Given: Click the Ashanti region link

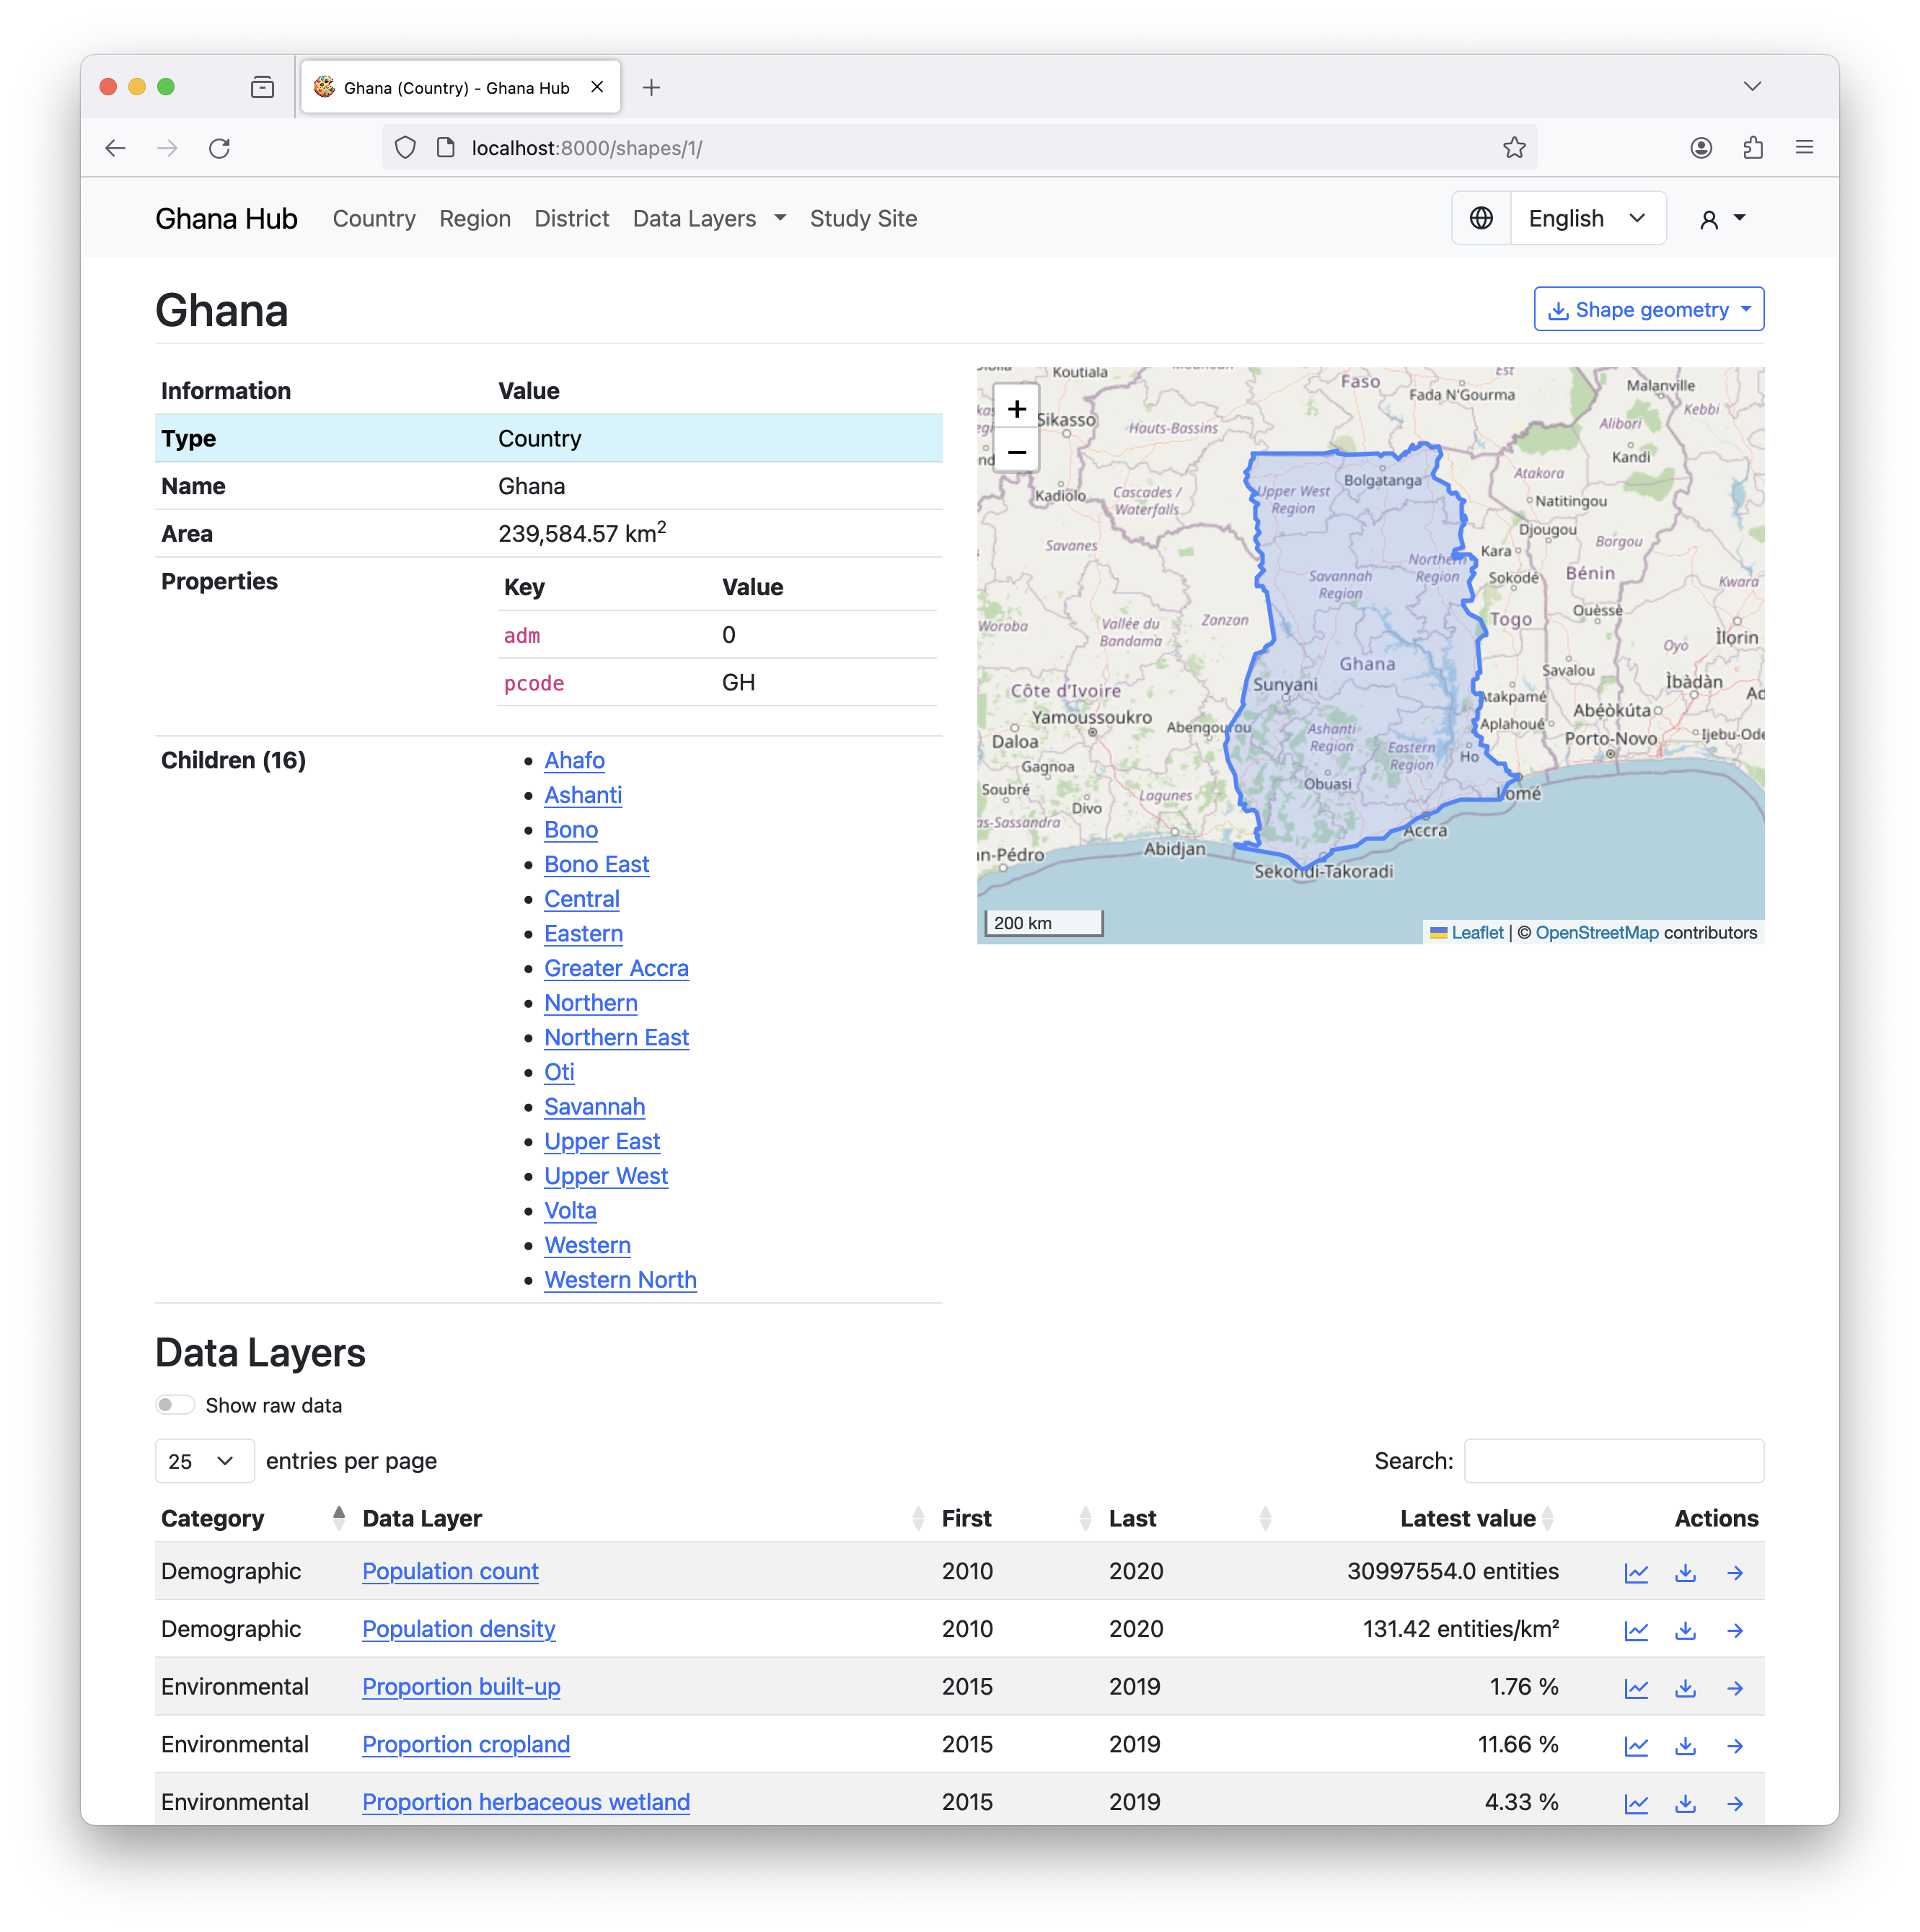Looking at the screenshot, I should [582, 793].
